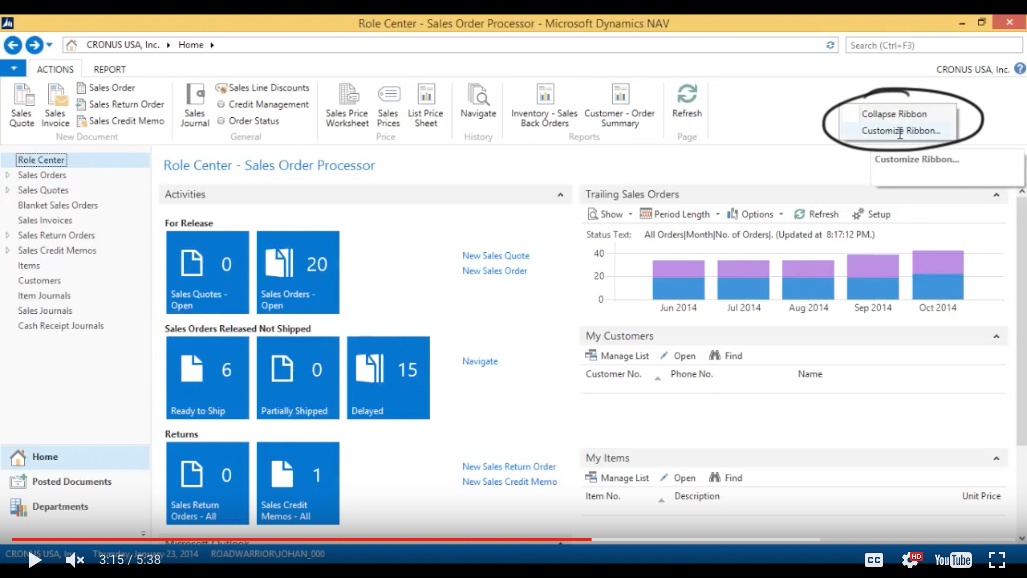Screen dimensions: 1027x578
Task: Open the Sales Quotes - Open tile
Action: (208, 272)
